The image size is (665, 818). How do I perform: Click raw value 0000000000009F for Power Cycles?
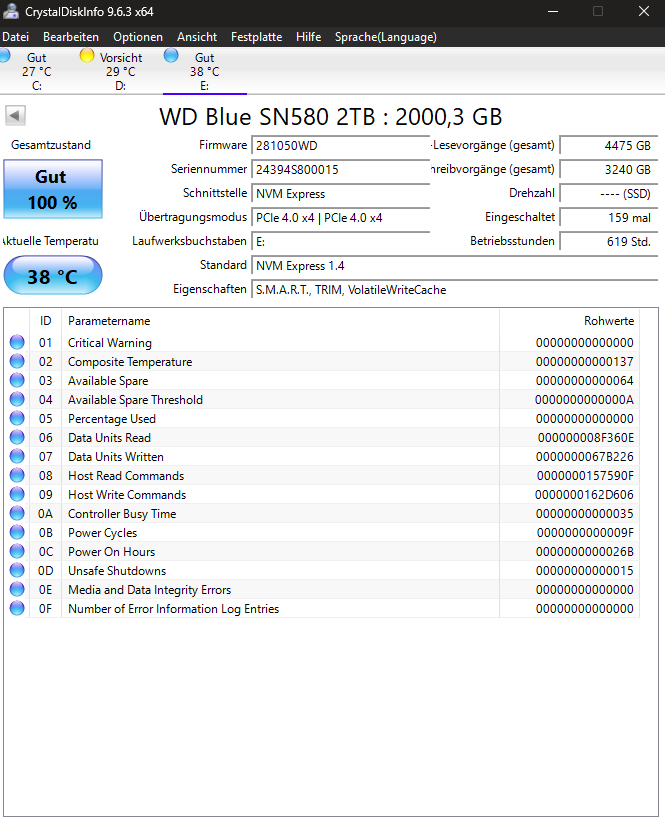pyautogui.click(x=585, y=533)
